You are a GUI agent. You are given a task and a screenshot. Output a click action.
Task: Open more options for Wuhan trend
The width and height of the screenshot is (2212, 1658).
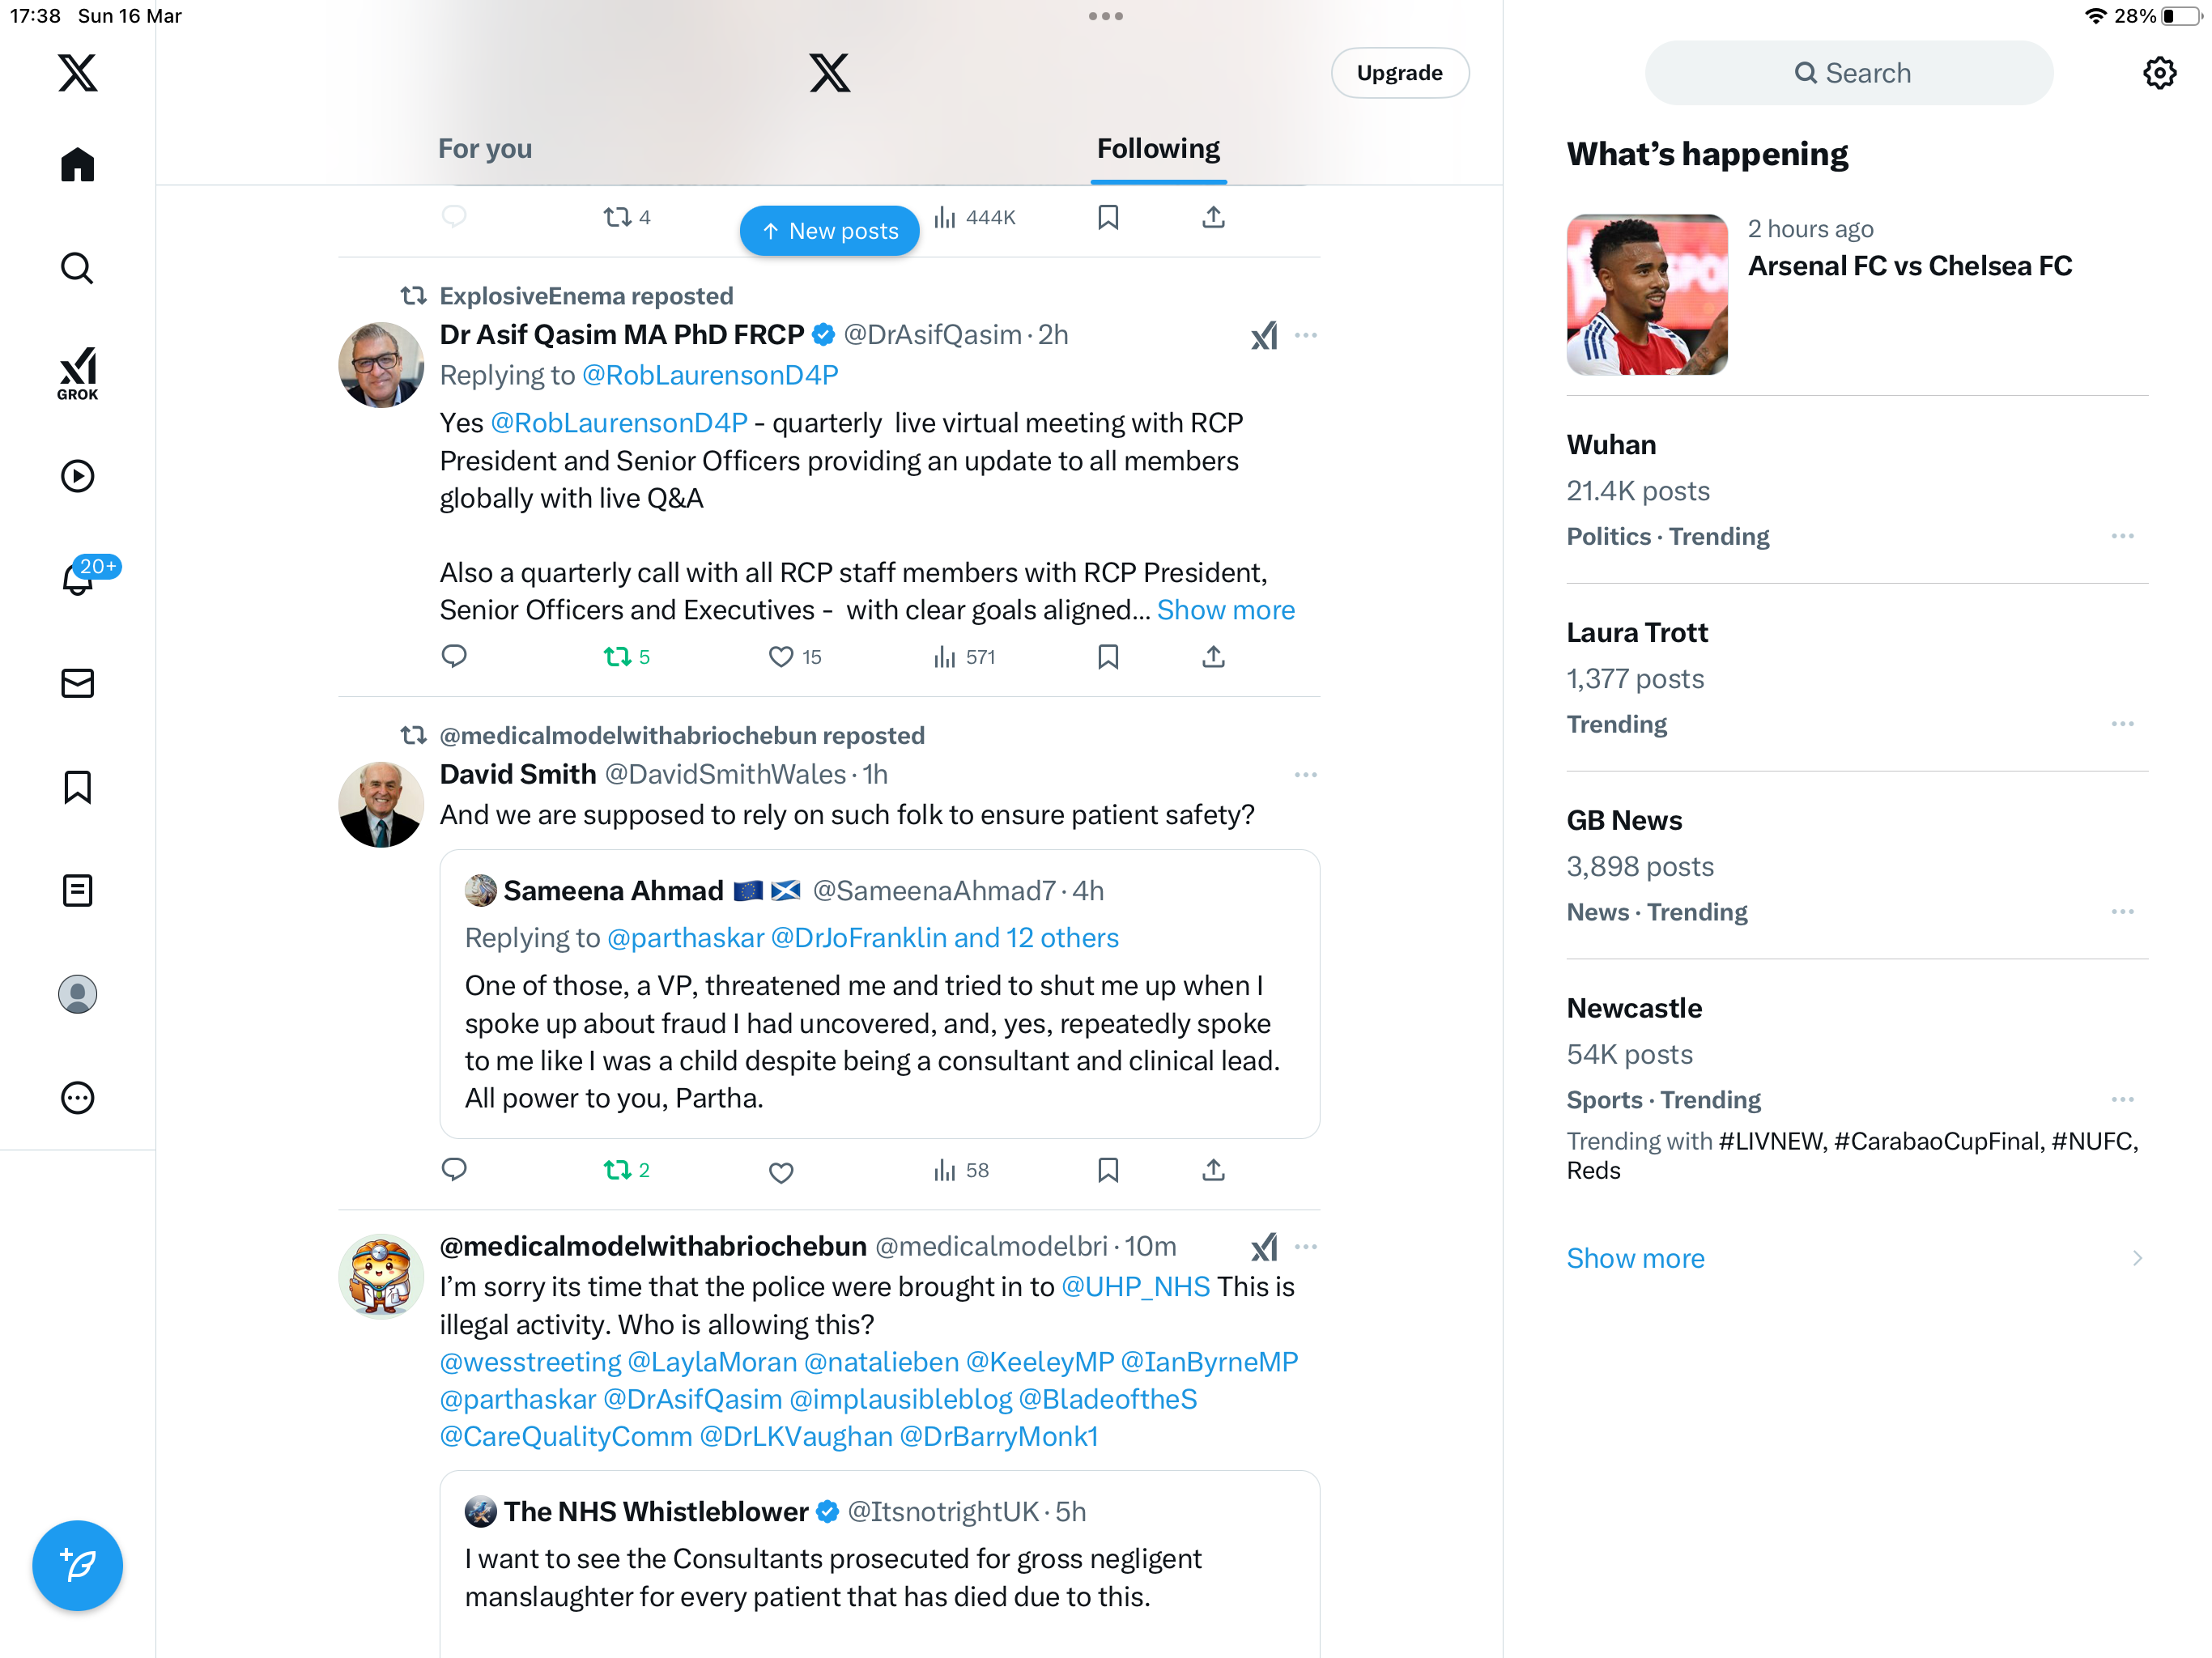[x=2122, y=537]
